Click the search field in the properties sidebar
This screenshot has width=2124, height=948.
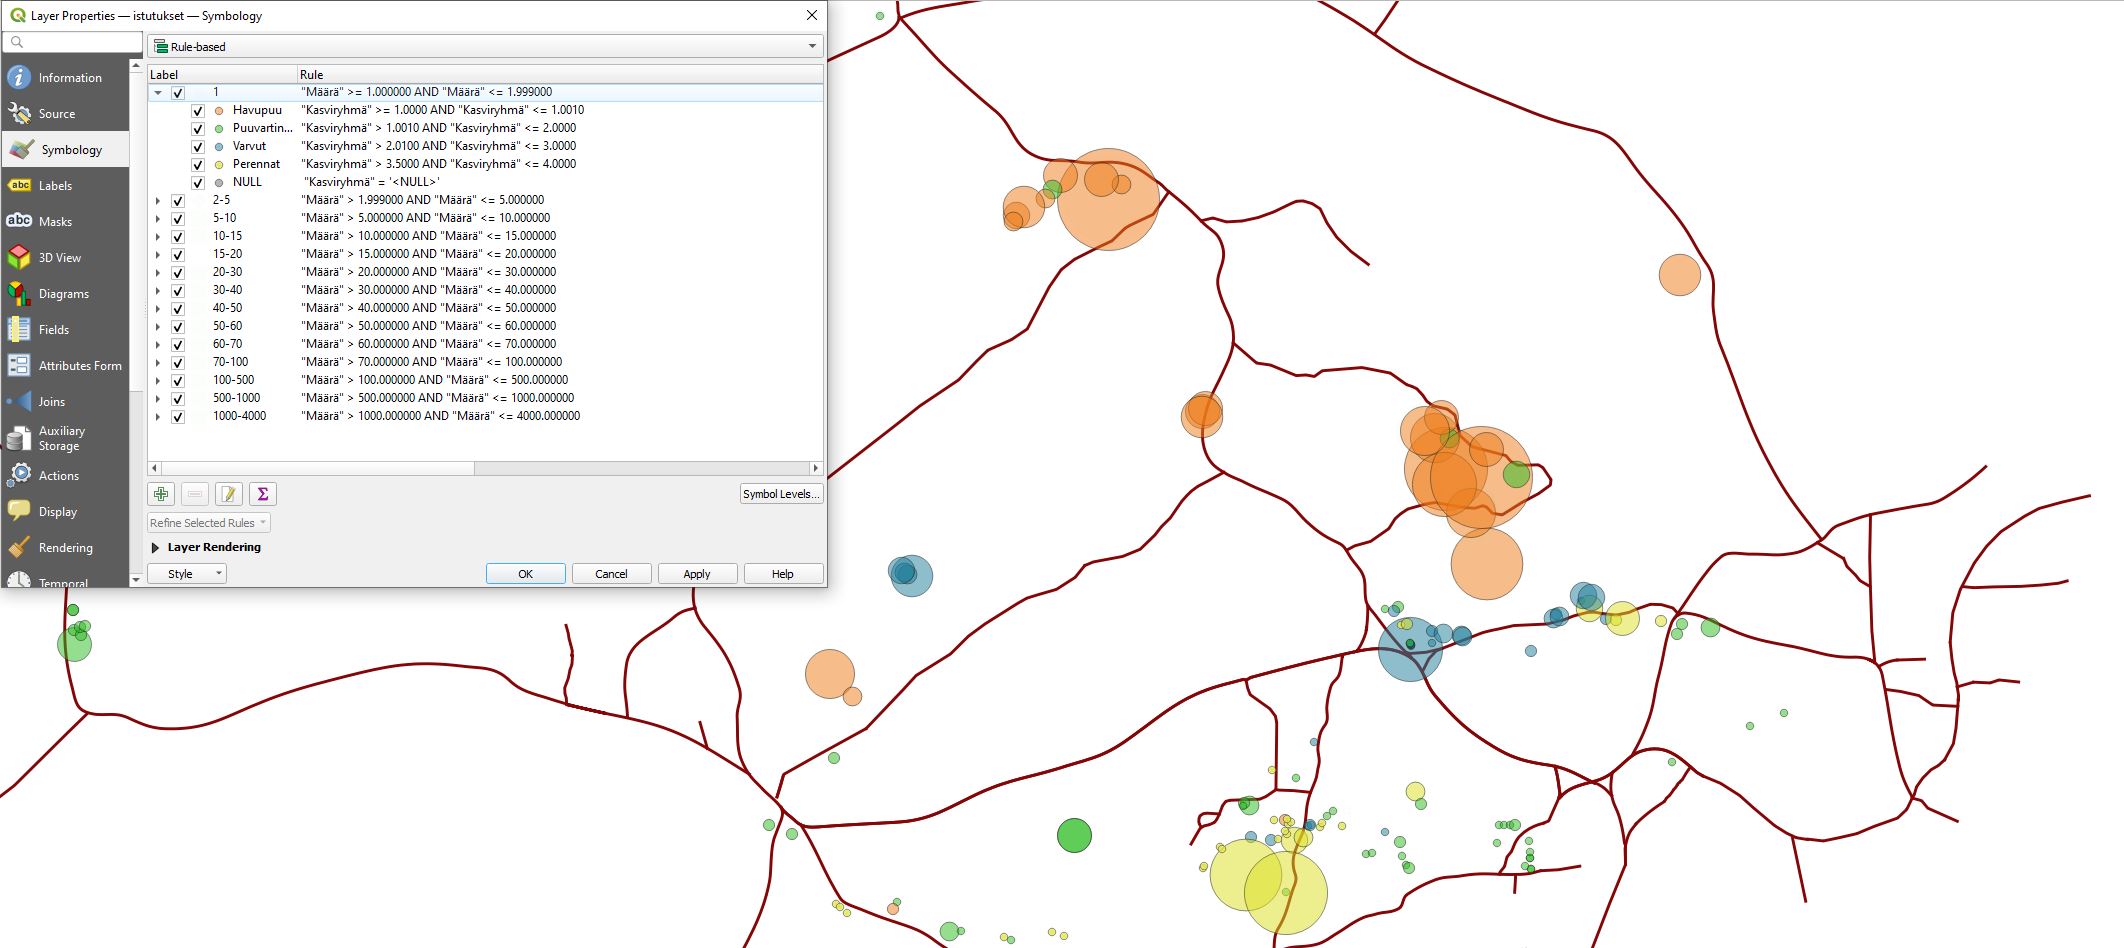(70, 43)
